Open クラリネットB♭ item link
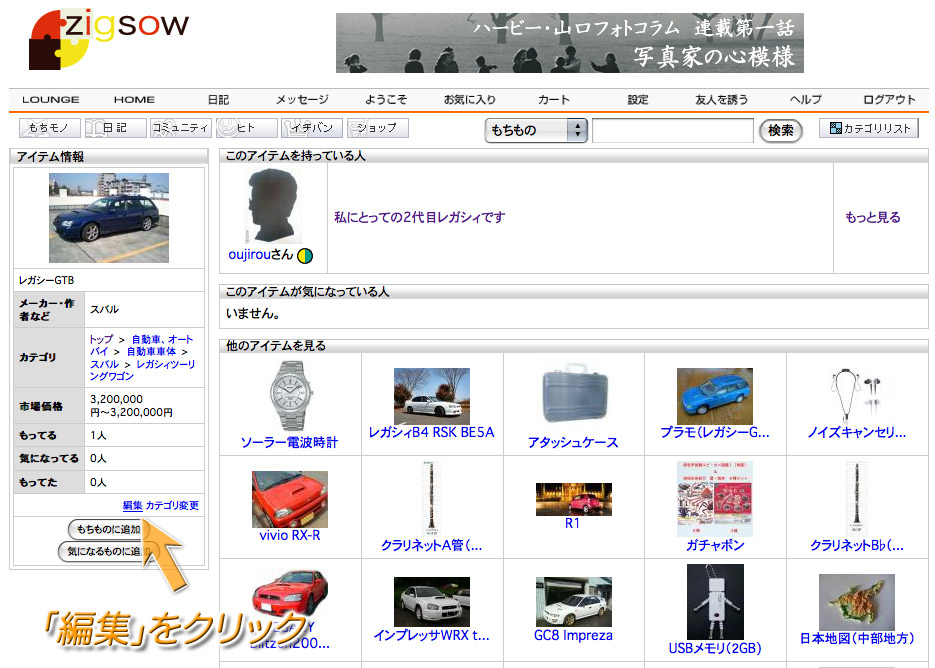The width and height of the screenshot is (935, 668). click(x=856, y=545)
